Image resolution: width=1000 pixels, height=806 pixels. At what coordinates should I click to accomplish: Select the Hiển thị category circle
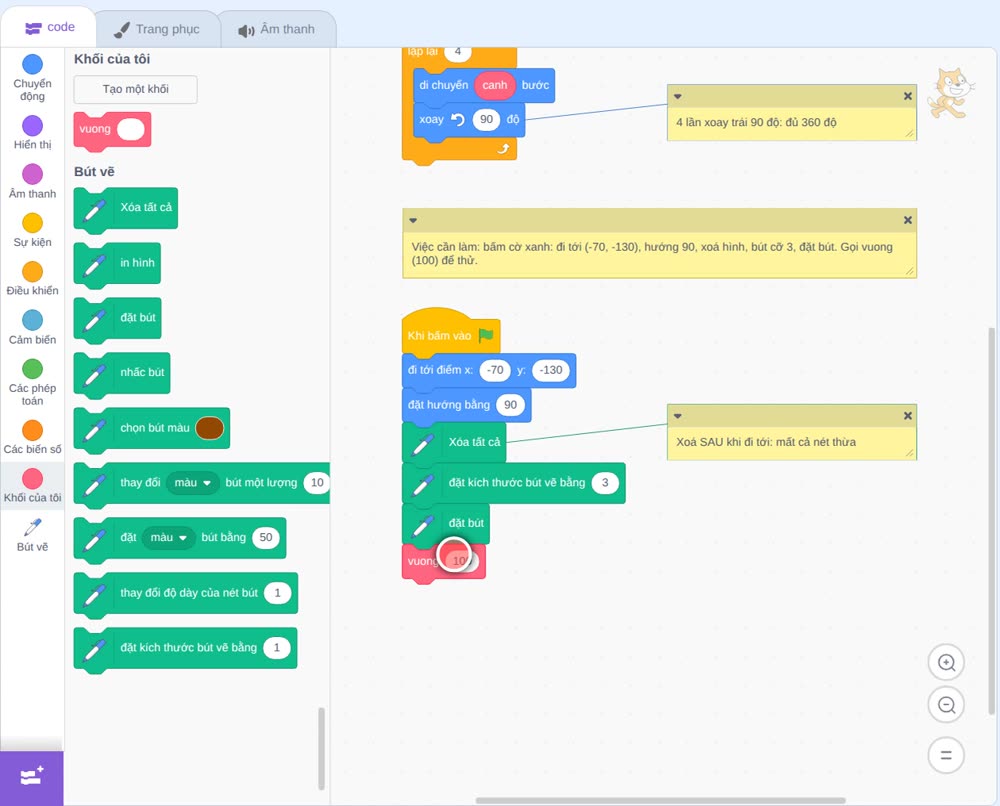click(x=33, y=126)
